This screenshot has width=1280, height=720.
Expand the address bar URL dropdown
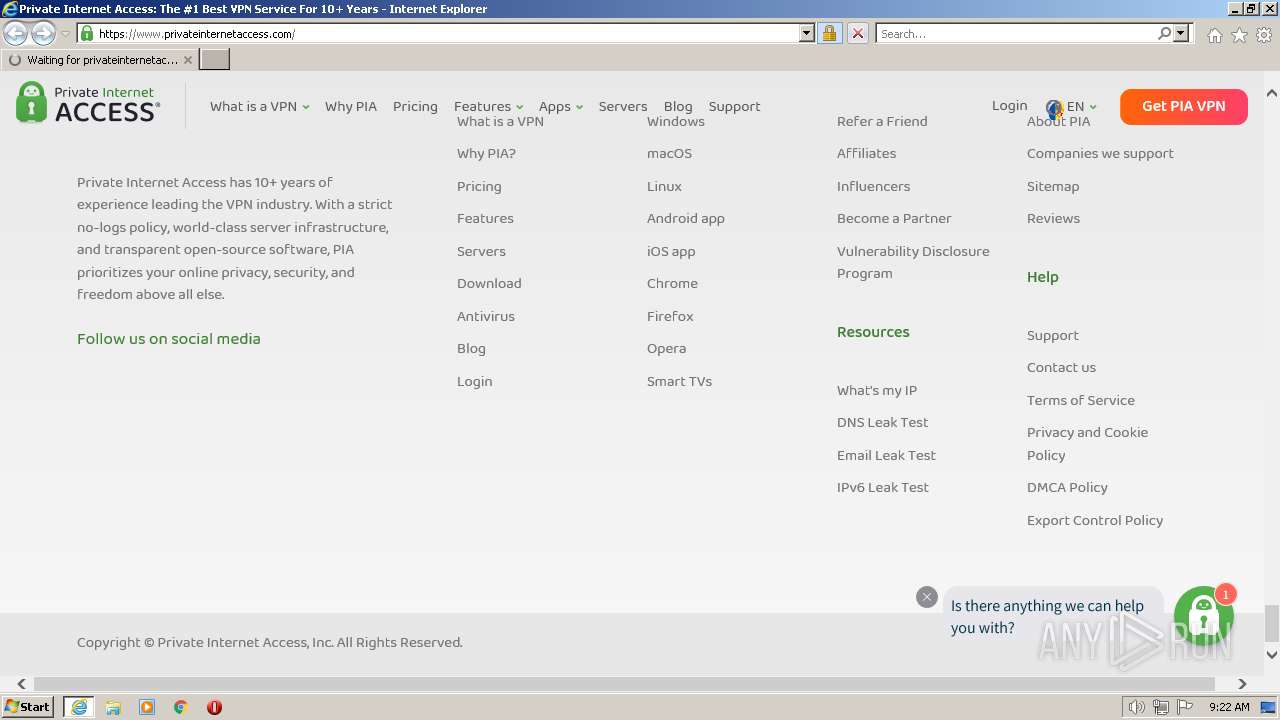807,33
